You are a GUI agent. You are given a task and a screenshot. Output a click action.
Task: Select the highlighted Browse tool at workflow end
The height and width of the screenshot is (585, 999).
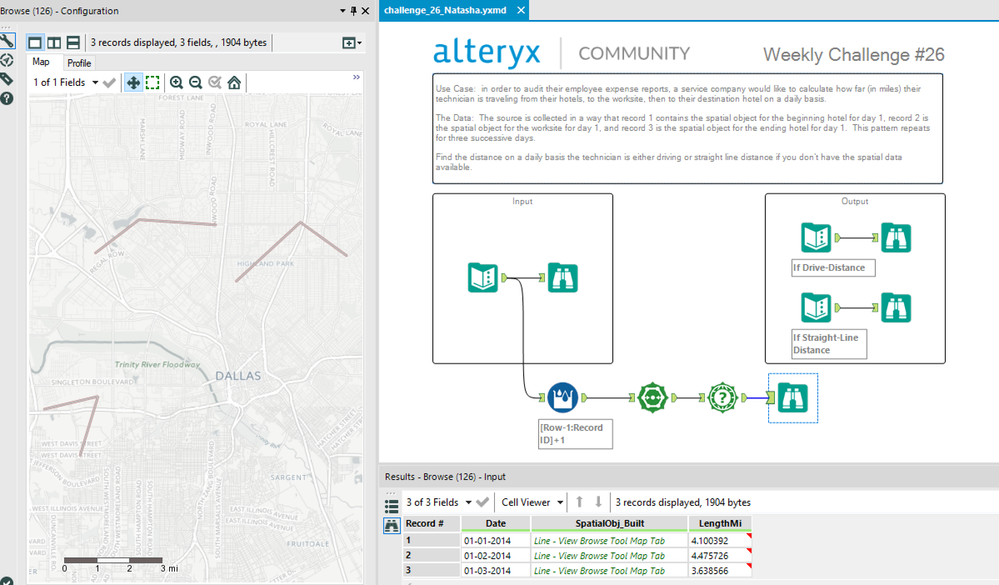click(793, 398)
